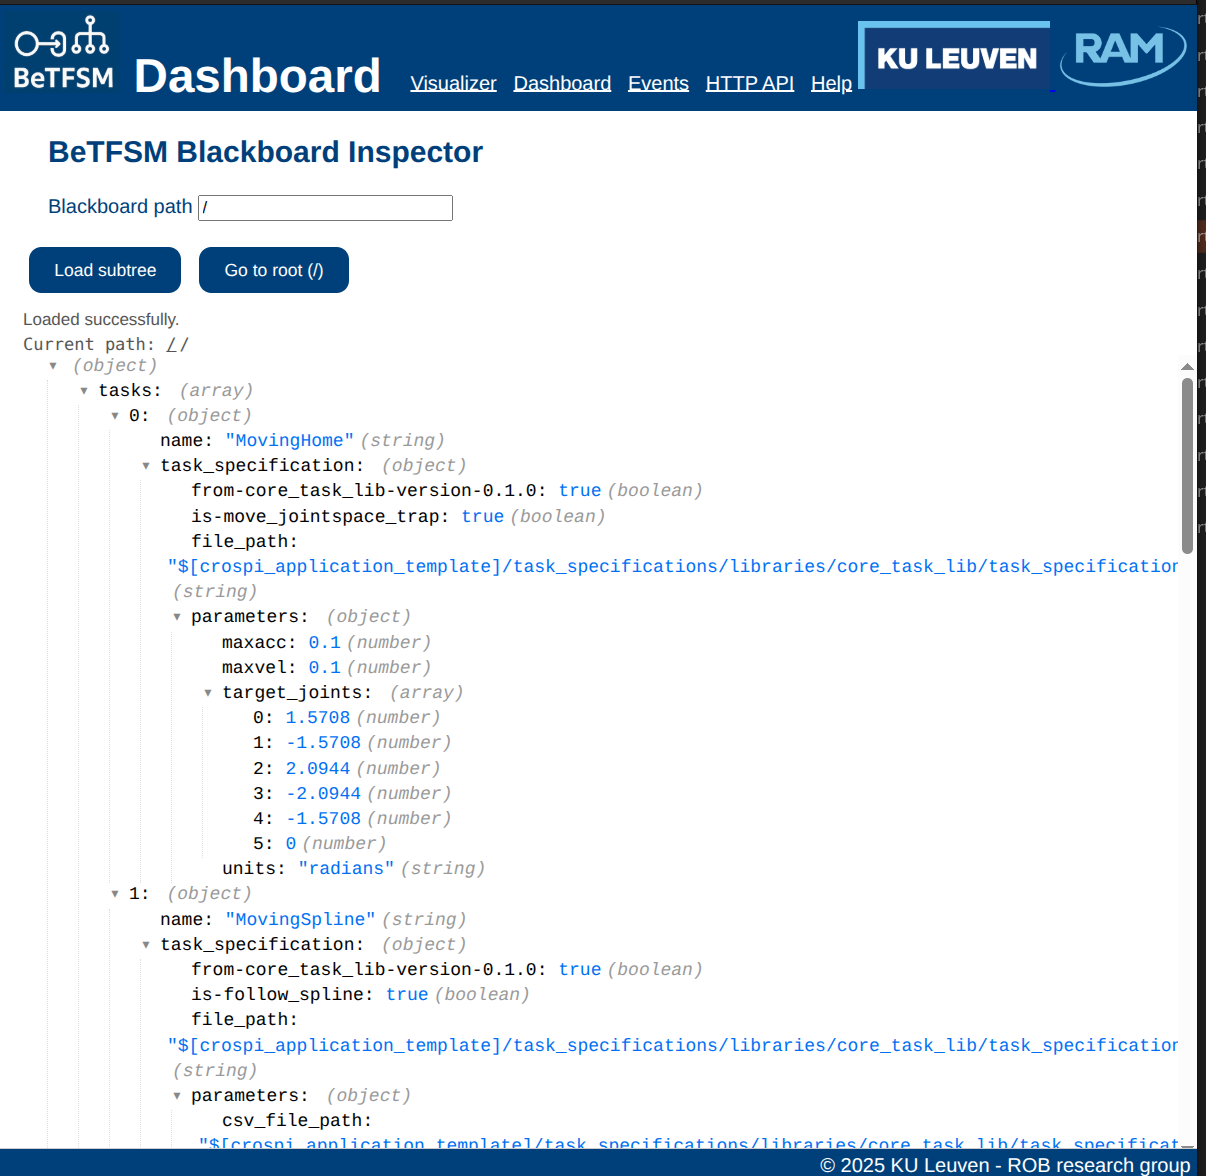The height and width of the screenshot is (1176, 1206).
Task: Click the is-follow_spline true value
Action: point(407,995)
